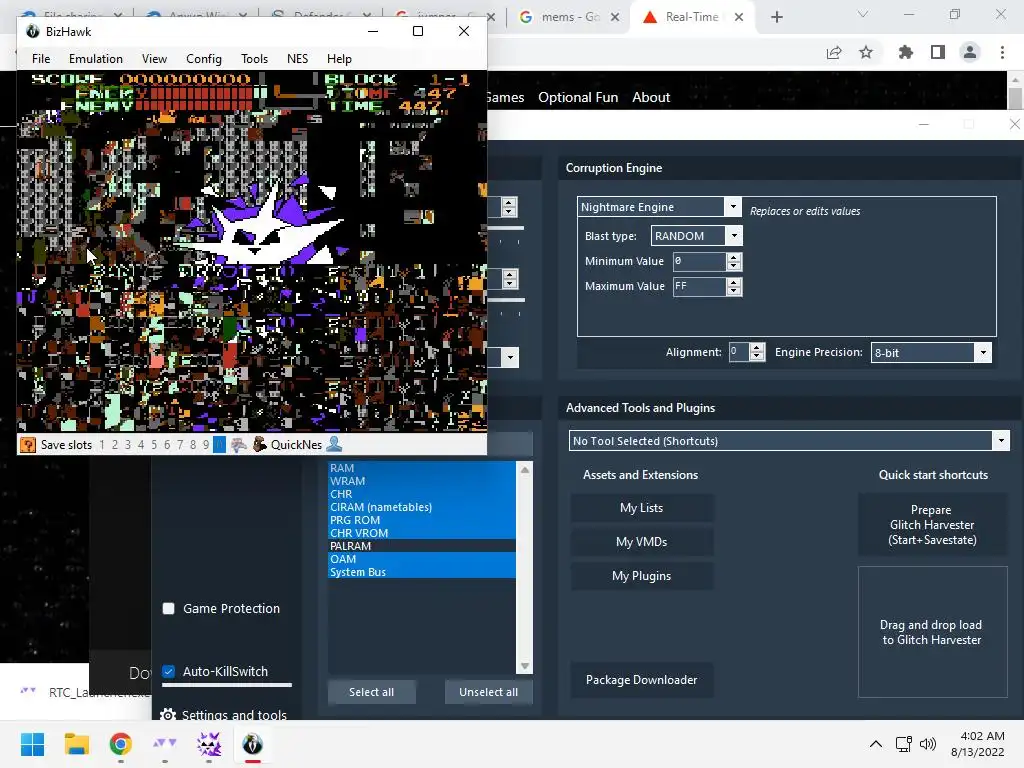1024x768 pixels.
Task: Open the Config menu in BizHawk
Action: 204,59
